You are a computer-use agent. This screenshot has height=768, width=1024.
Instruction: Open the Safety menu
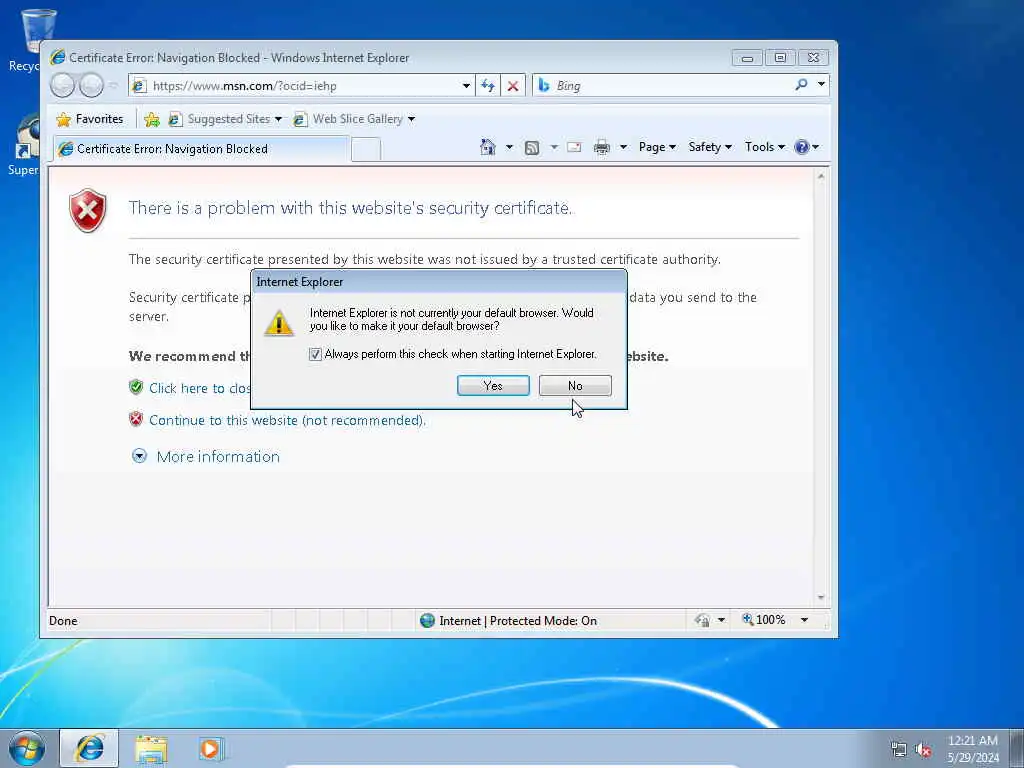point(710,147)
